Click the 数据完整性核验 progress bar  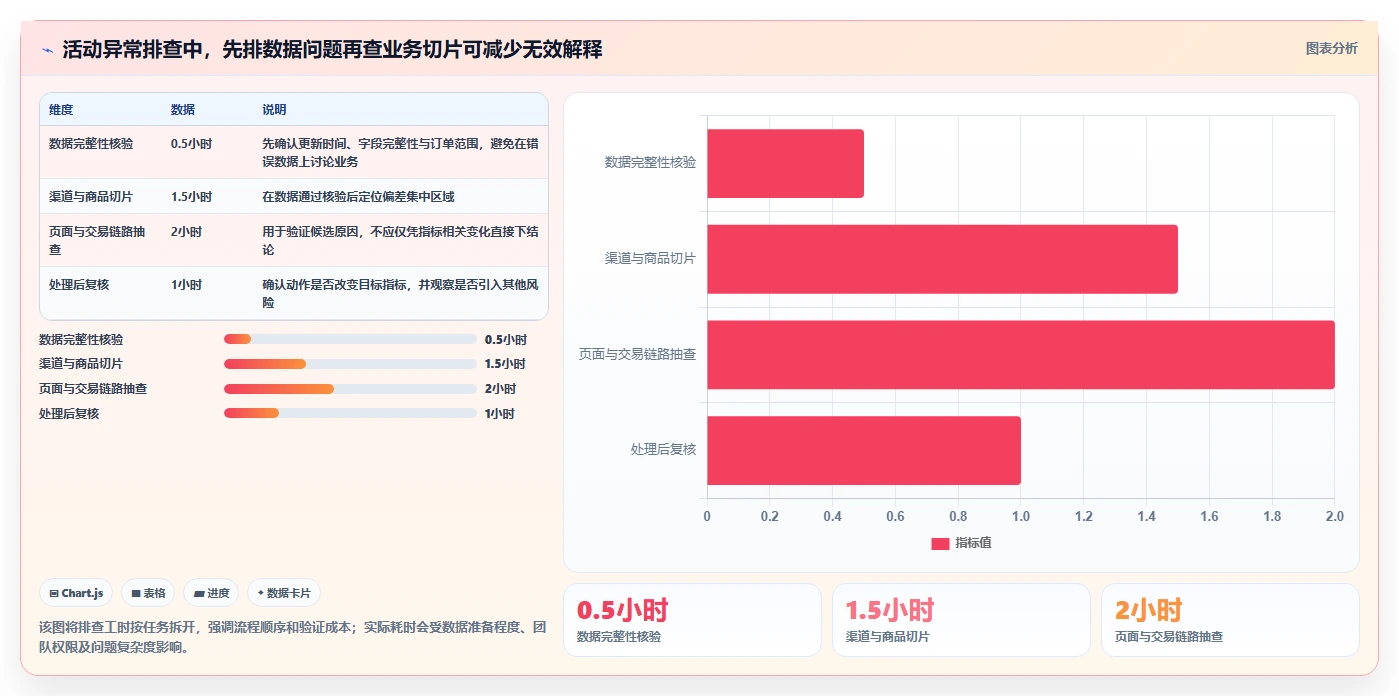350,340
